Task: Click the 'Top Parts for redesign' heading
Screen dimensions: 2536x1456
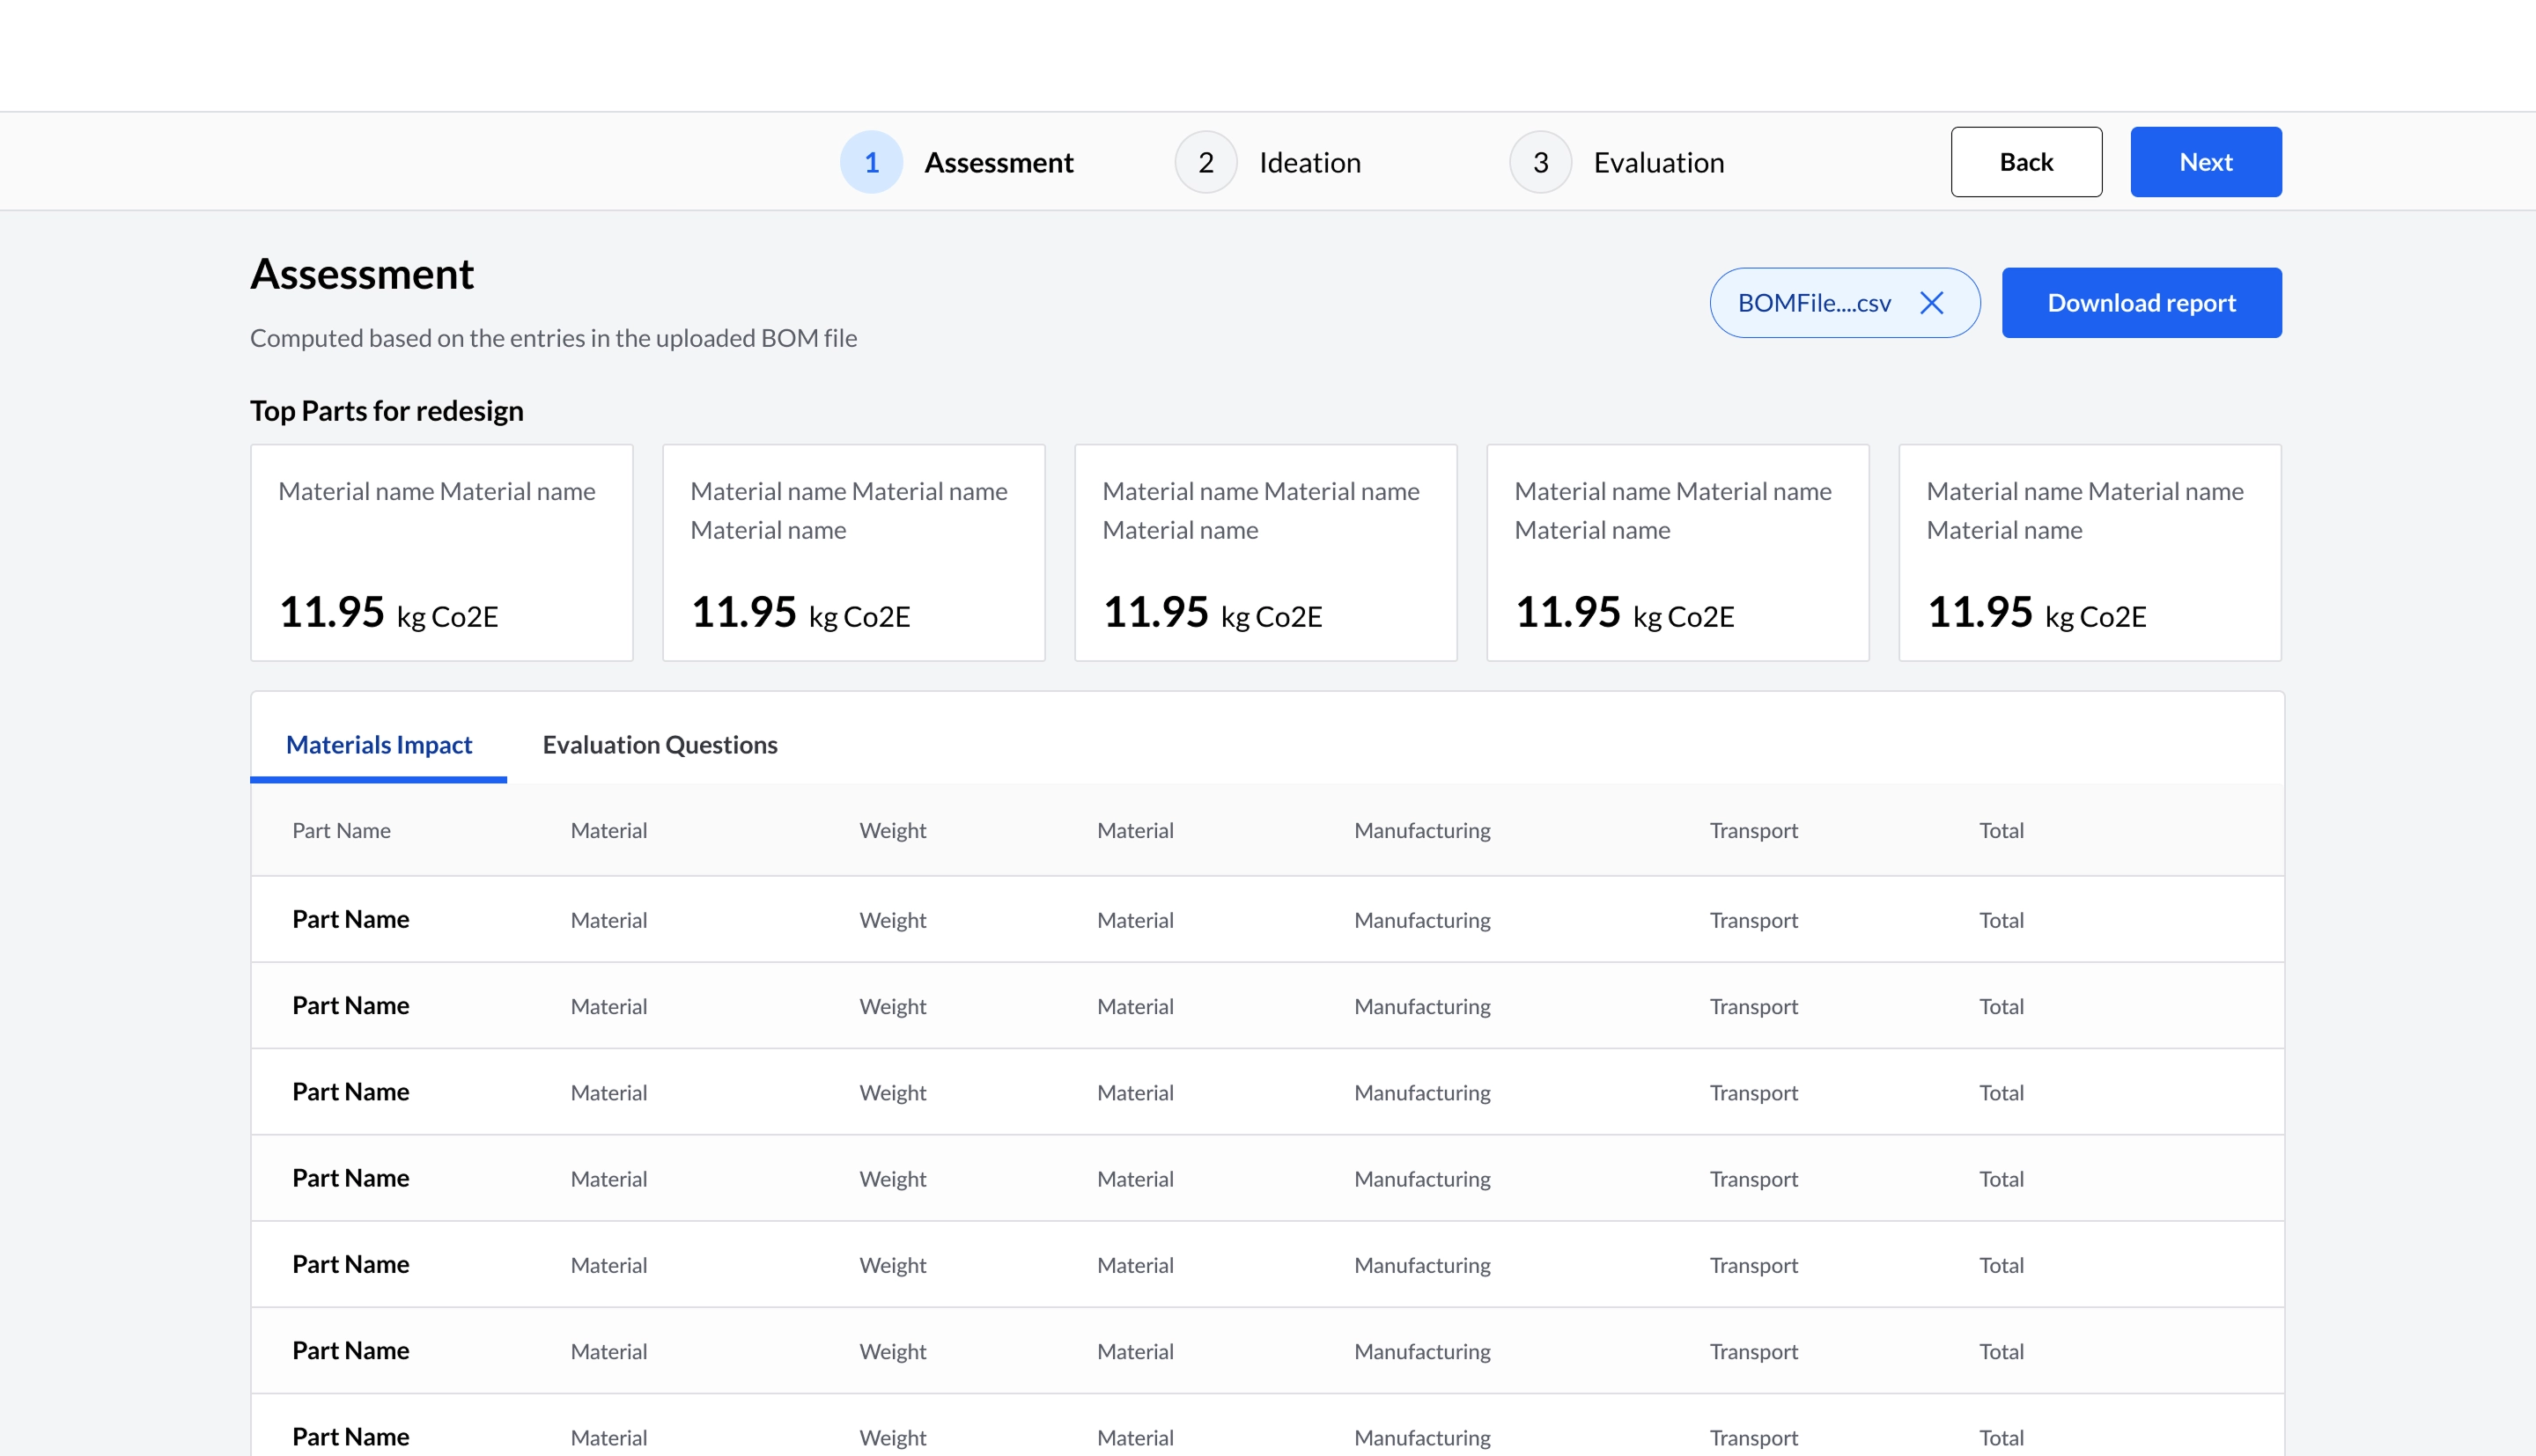Action: pos(387,411)
